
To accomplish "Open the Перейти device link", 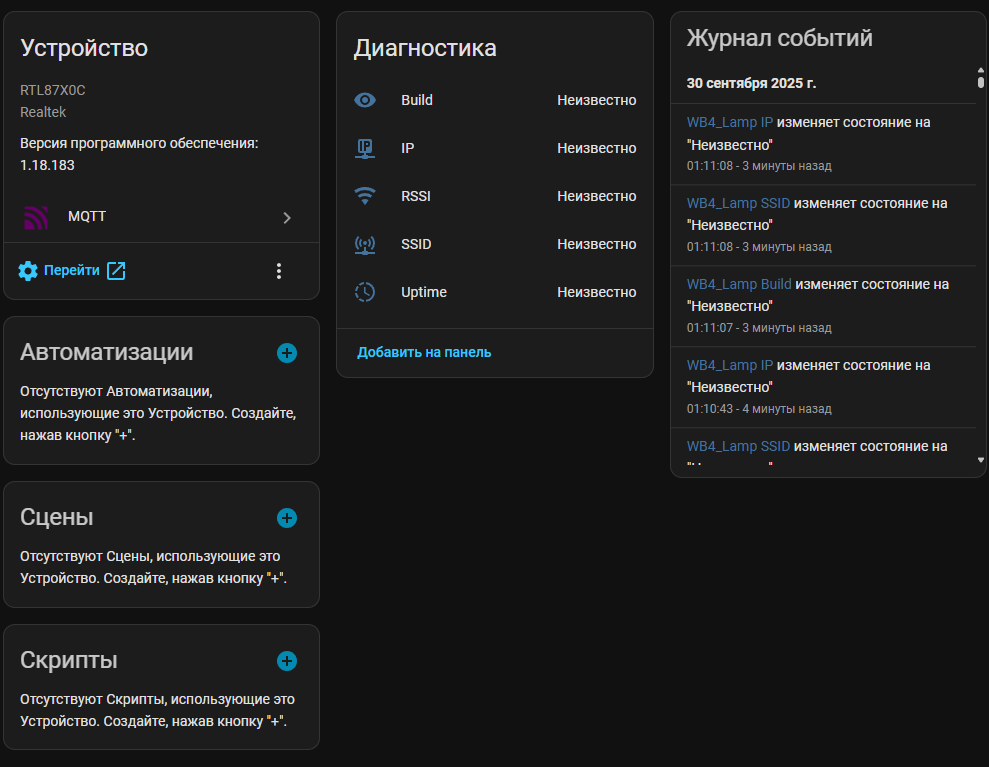I will click(x=71, y=271).
